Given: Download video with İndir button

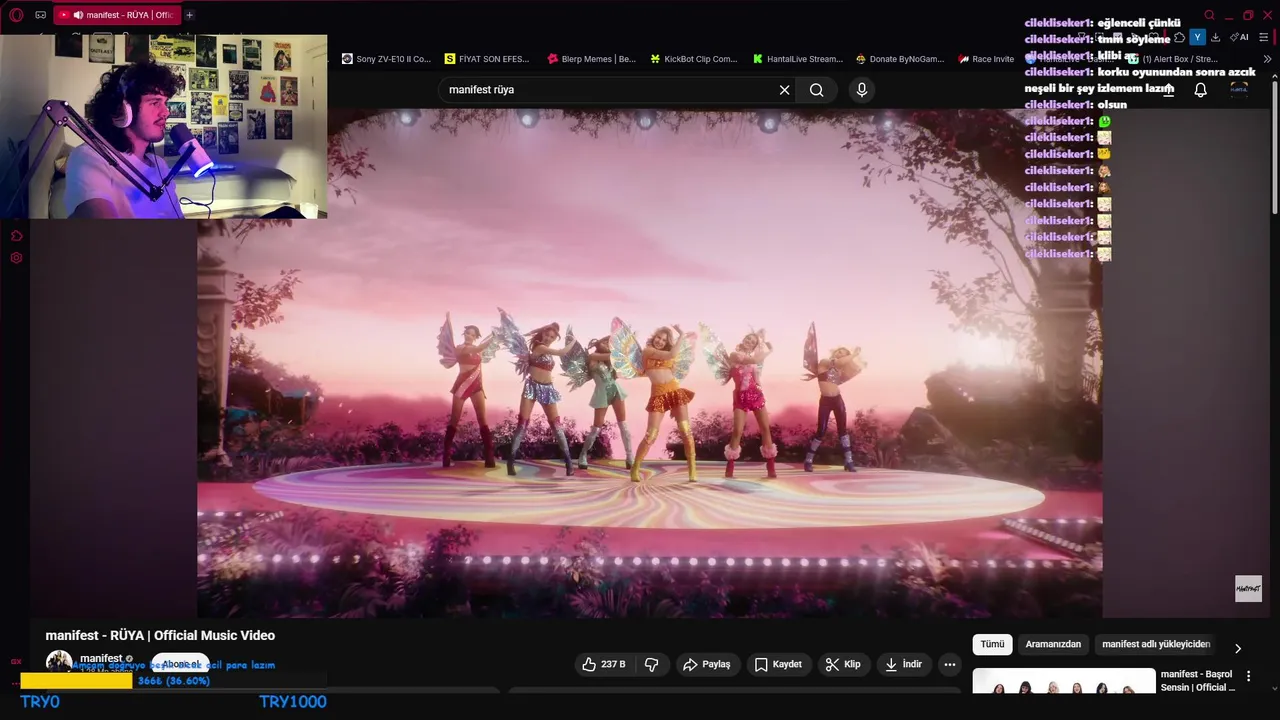Looking at the screenshot, I should (904, 664).
